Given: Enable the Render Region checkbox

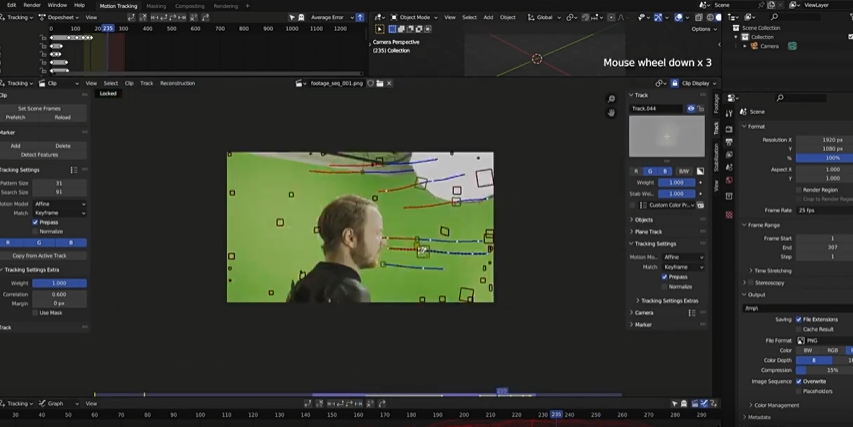Looking at the screenshot, I should [799, 190].
